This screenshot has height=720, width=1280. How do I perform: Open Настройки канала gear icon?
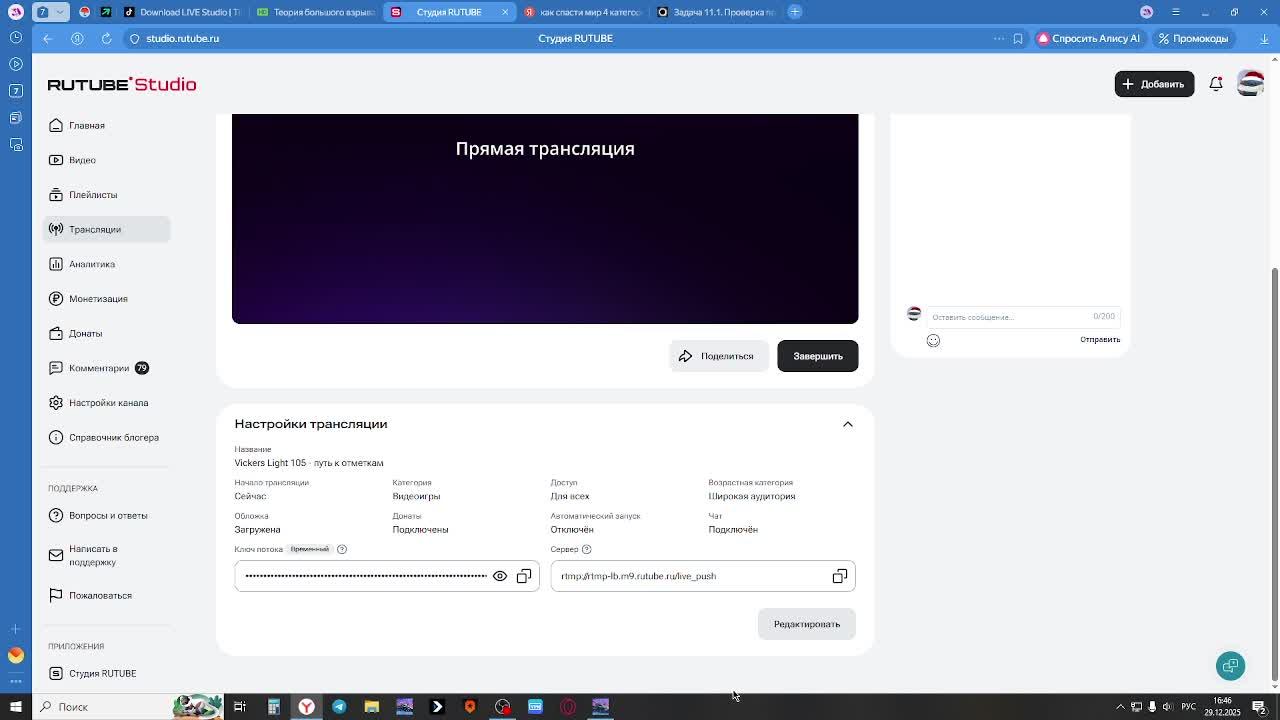(56, 403)
